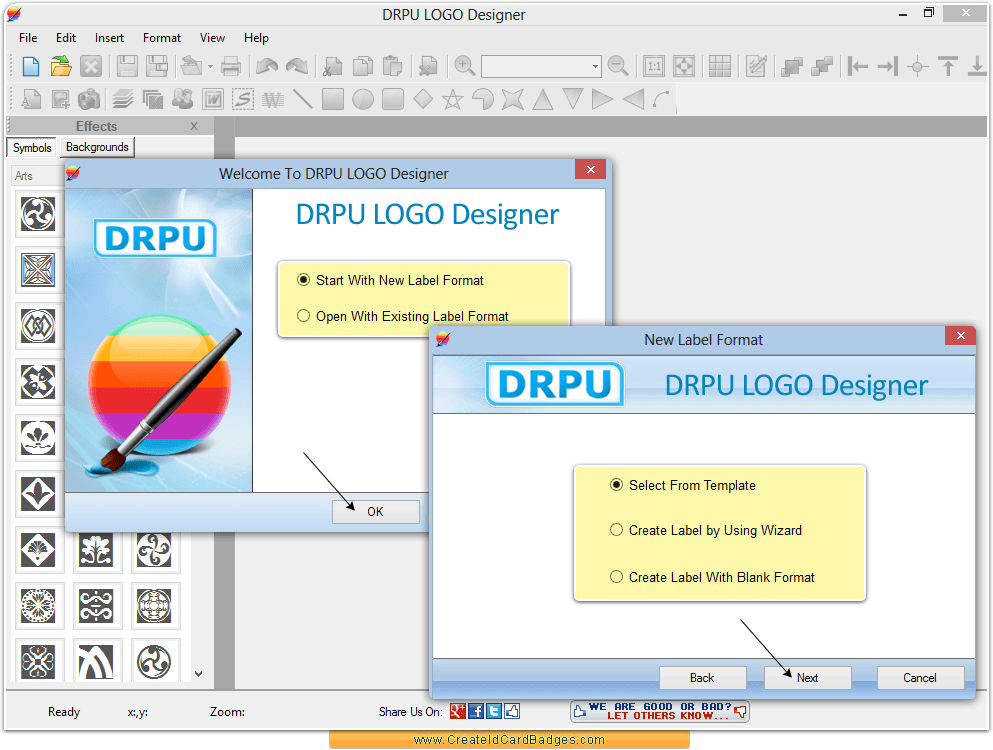Viewport: 993px width, 750px height.
Task: Share on Facebook icon in status bar
Action: pyautogui.click(x=476, y=711)
